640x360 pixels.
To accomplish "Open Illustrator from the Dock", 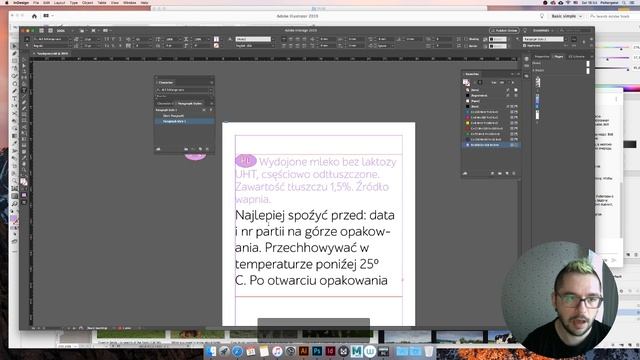I will 303,351.
